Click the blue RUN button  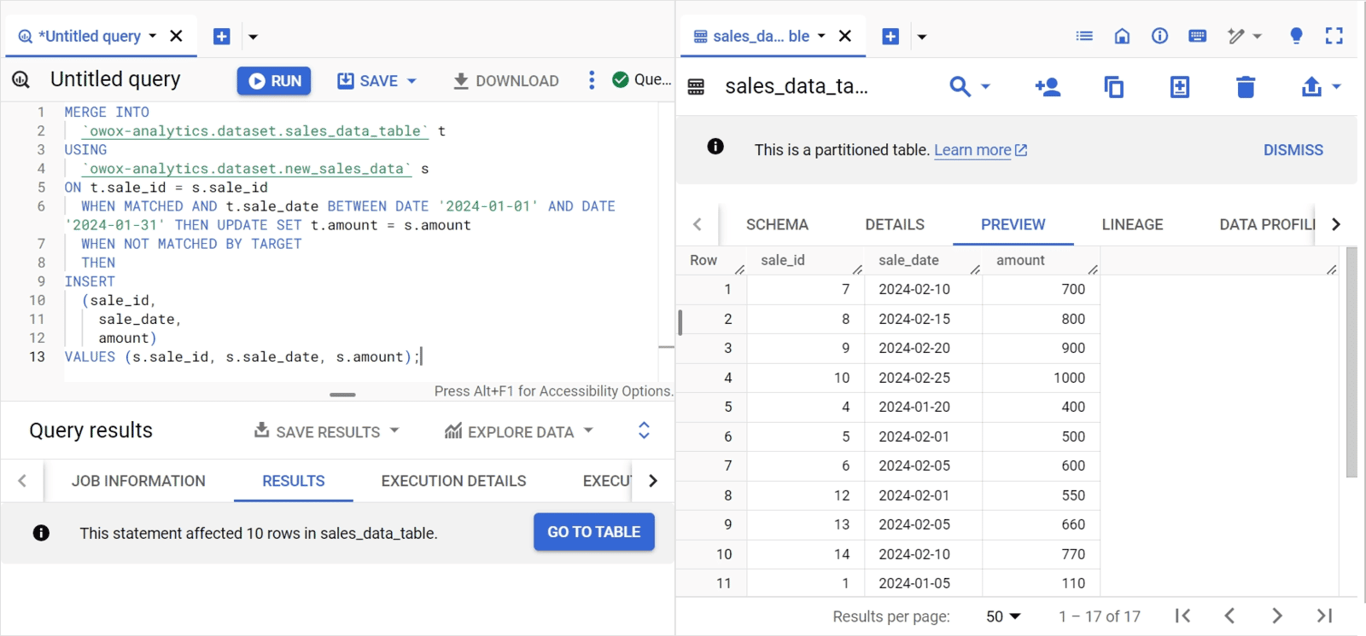point(274,81)
